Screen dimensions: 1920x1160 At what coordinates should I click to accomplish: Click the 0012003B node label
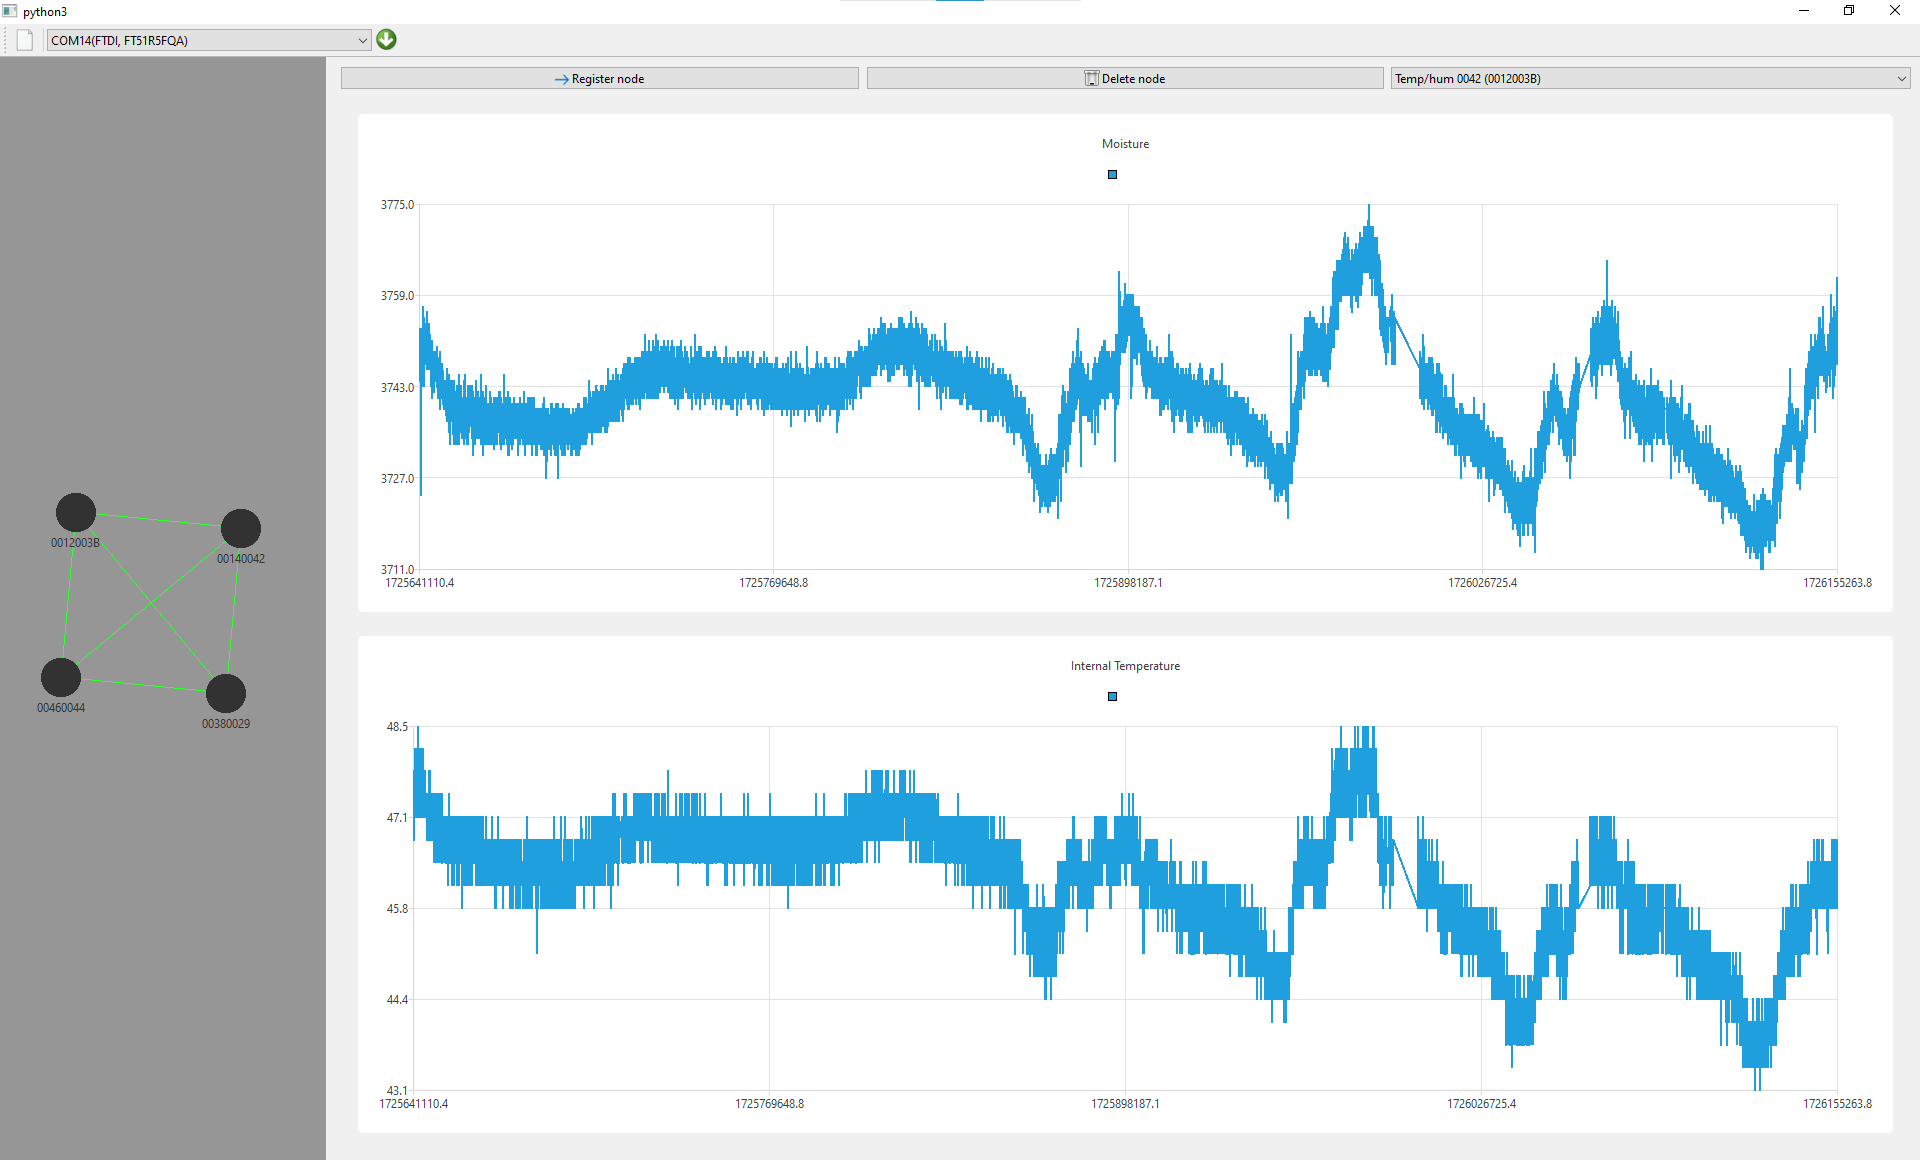(x=75, y=543)
